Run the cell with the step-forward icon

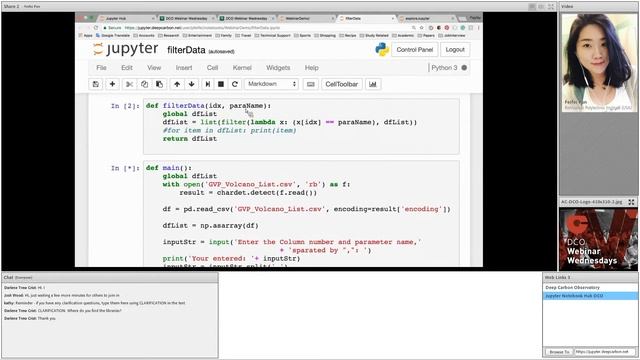[x=207, y=84]
